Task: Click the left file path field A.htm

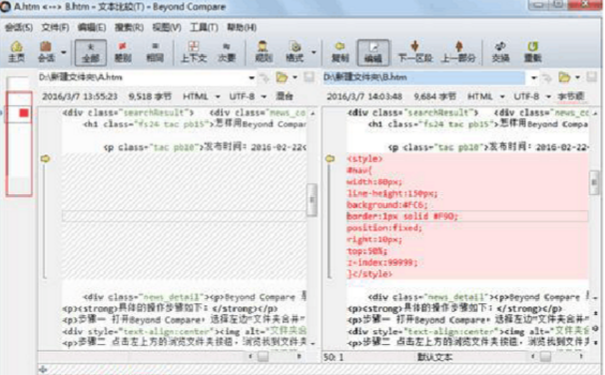Action: click(x=142, y=78)
